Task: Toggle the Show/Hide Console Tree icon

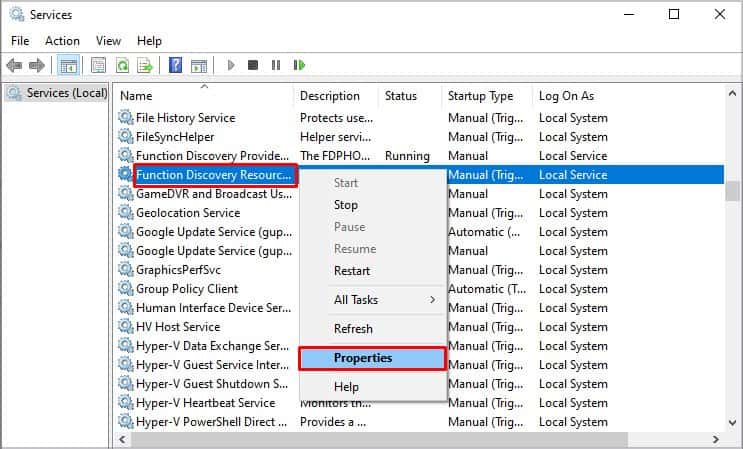Action: click(x=68, y=65)
